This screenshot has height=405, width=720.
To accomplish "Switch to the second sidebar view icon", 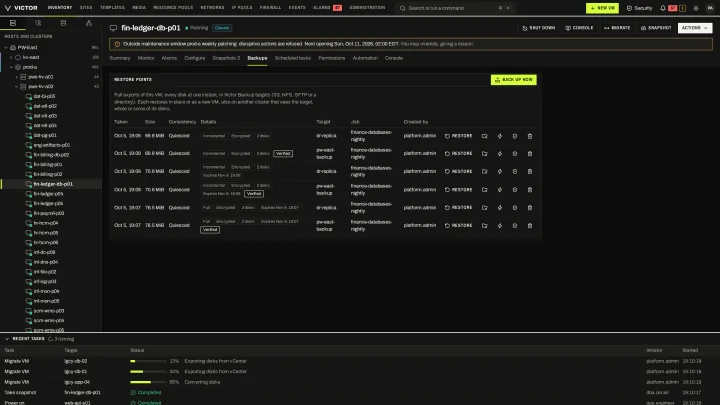I will (x=38, y=23).
